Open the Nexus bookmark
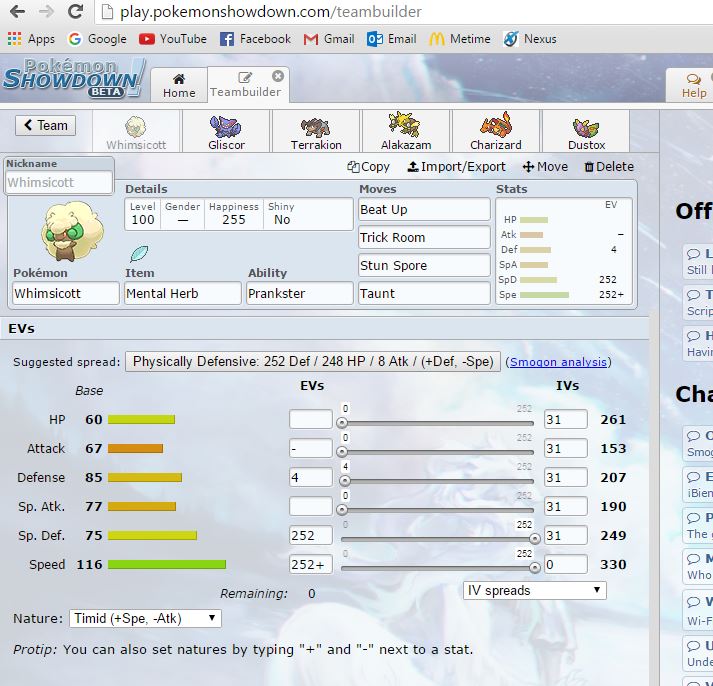The height and width of the screenshot is (686, 713). [x=530, y=39]
